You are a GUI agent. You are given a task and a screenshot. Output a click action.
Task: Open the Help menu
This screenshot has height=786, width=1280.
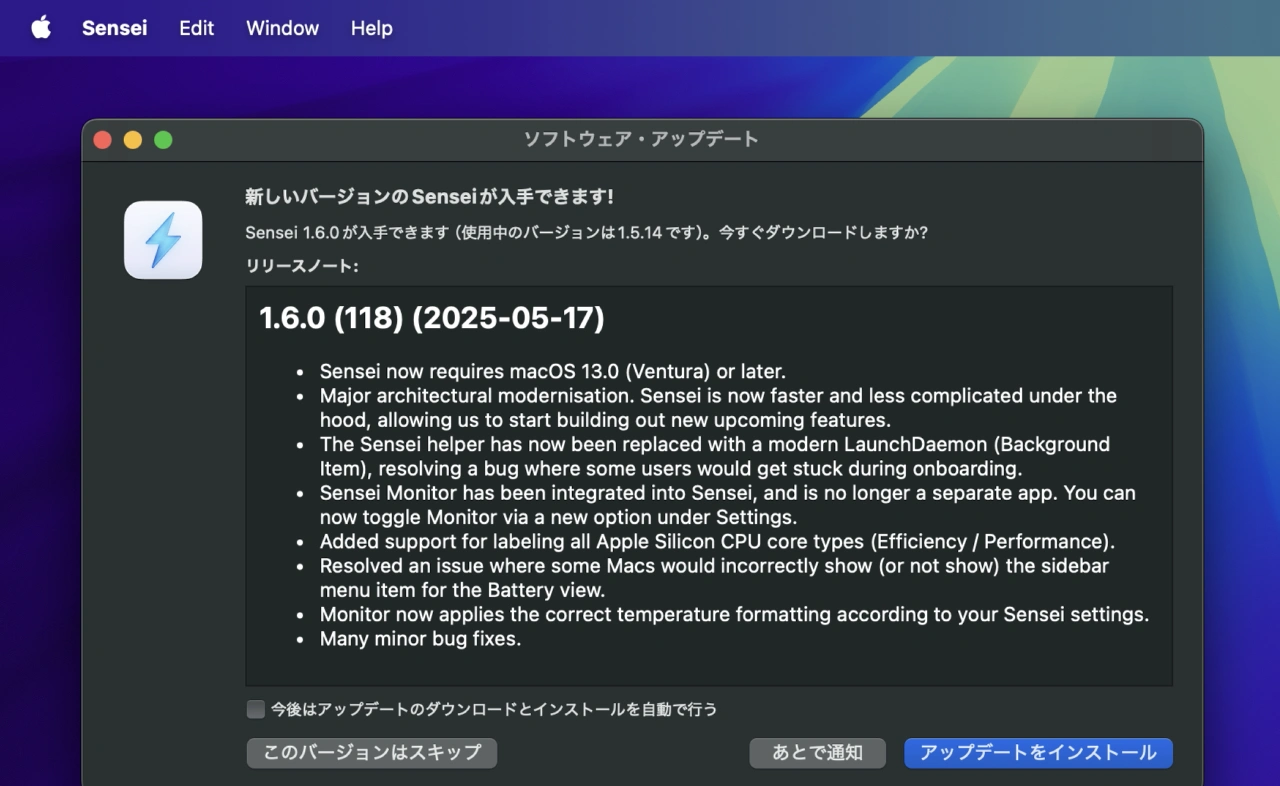[371, 28]
